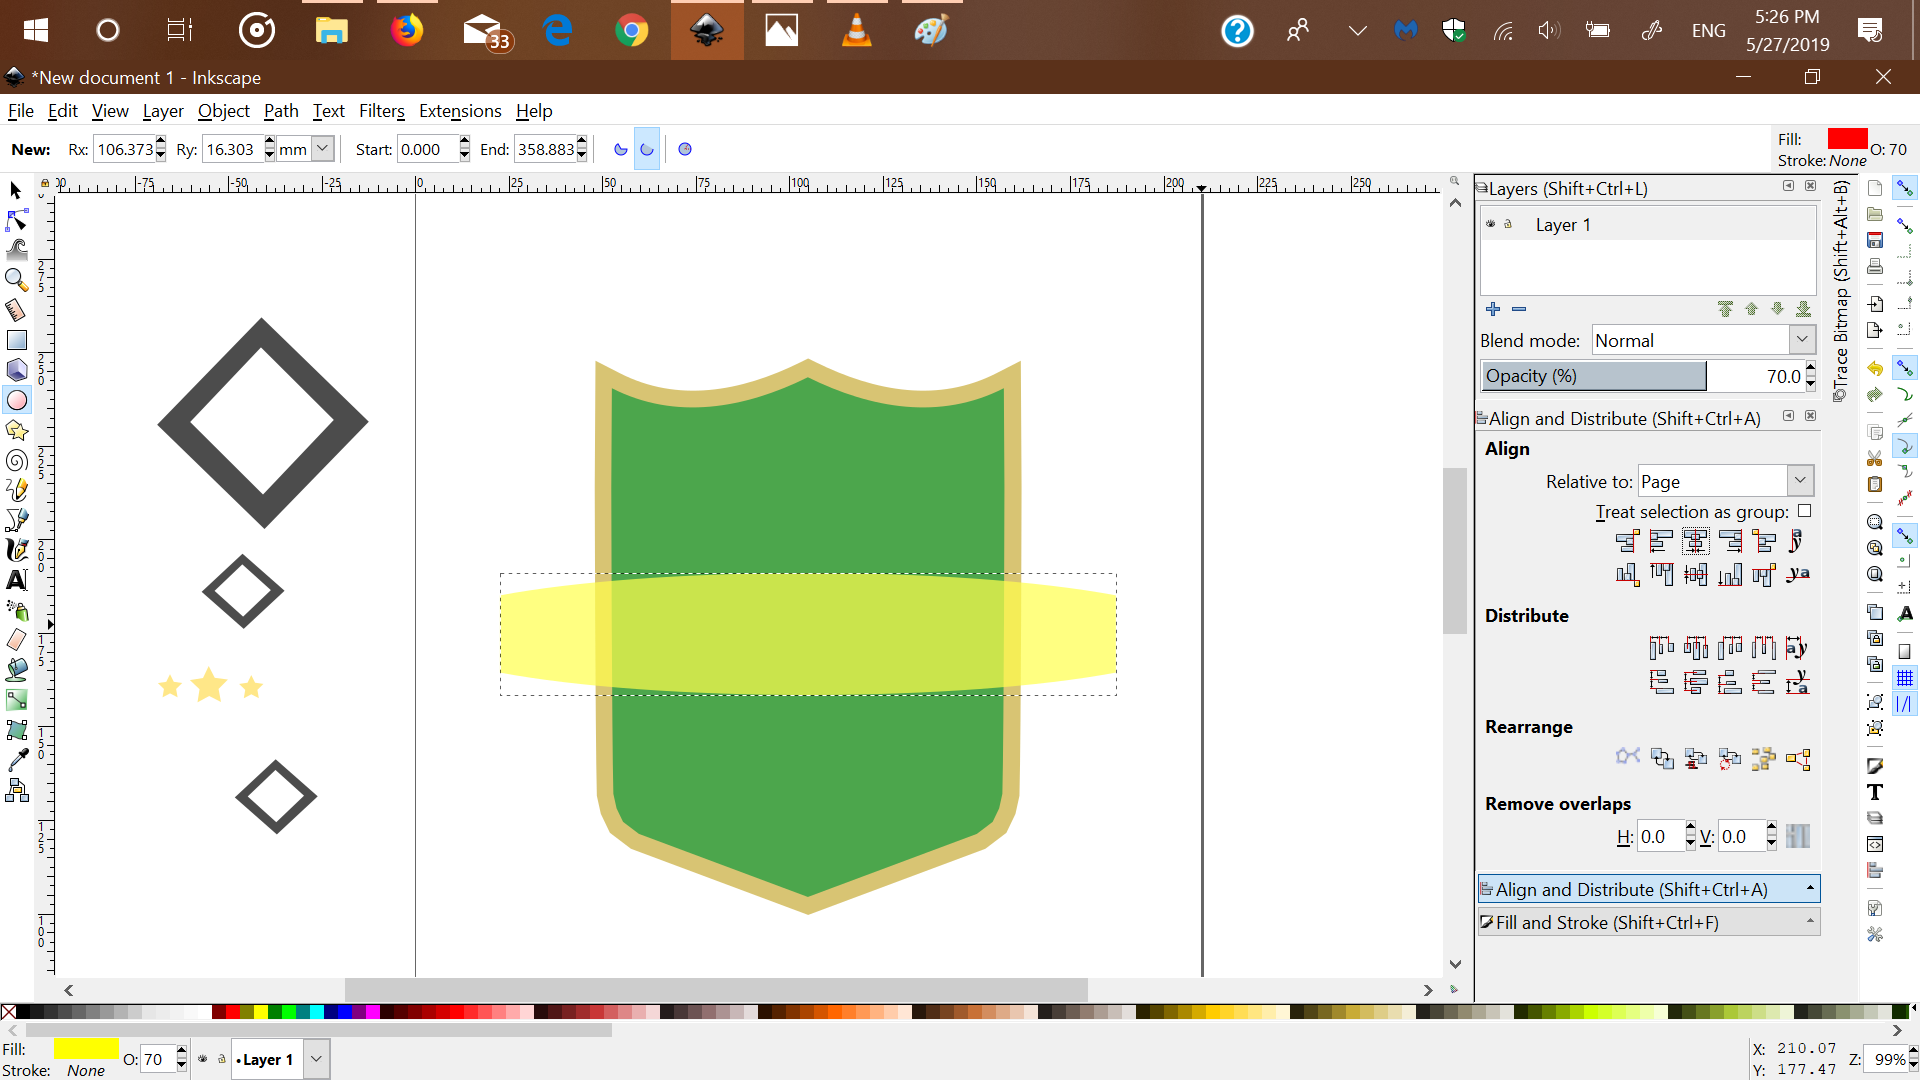The height and width of the screenshot is (1080, 1920).
Task: Open the Path menu
Action: pos(281,111)
